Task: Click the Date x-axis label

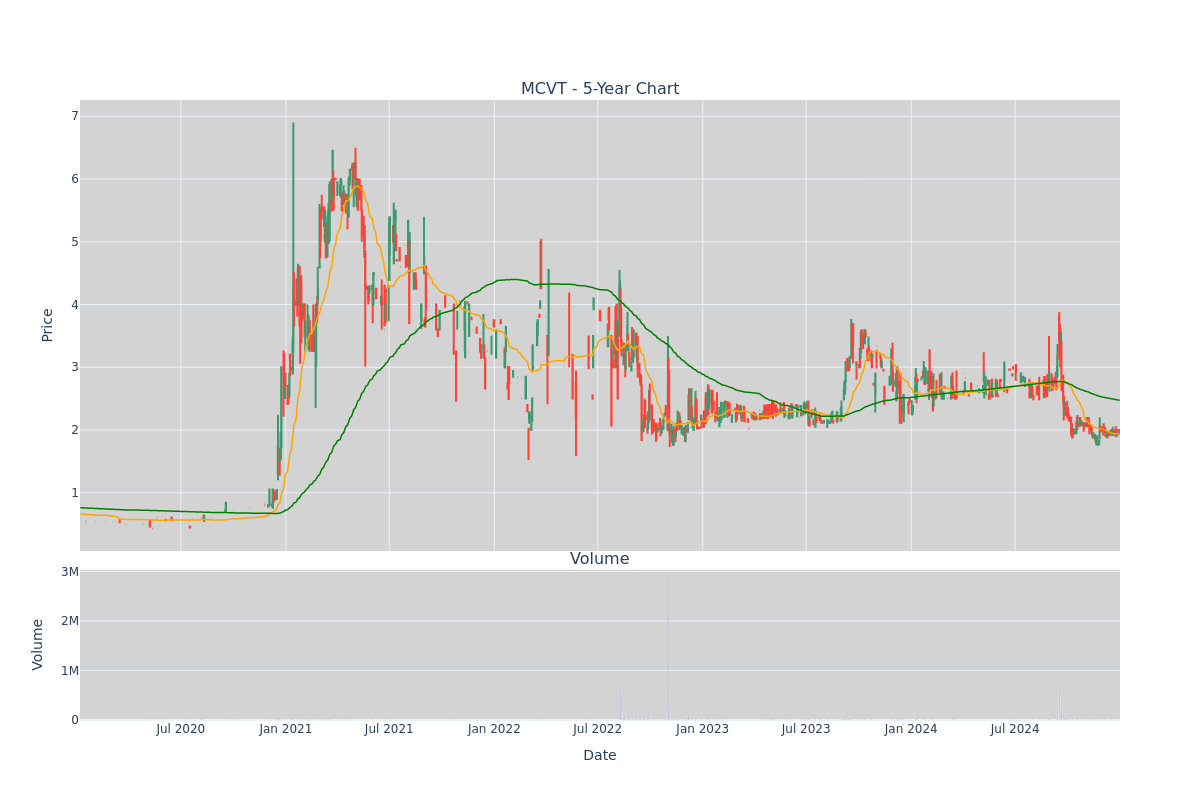Action: [600, 755]
